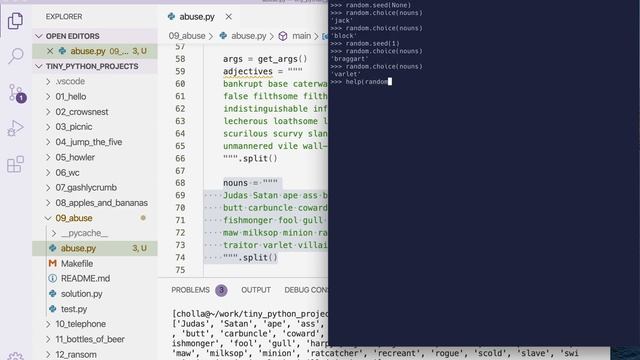The image size is (640, 360).
Task: Expand the 05_howler folder
Action: click(48, 157)
